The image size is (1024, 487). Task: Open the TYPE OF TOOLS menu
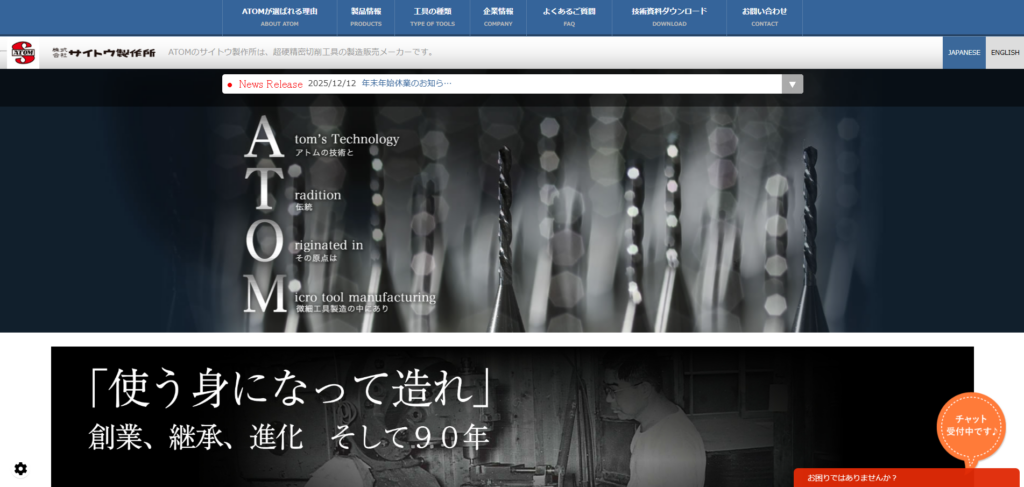tap(433, 16)
